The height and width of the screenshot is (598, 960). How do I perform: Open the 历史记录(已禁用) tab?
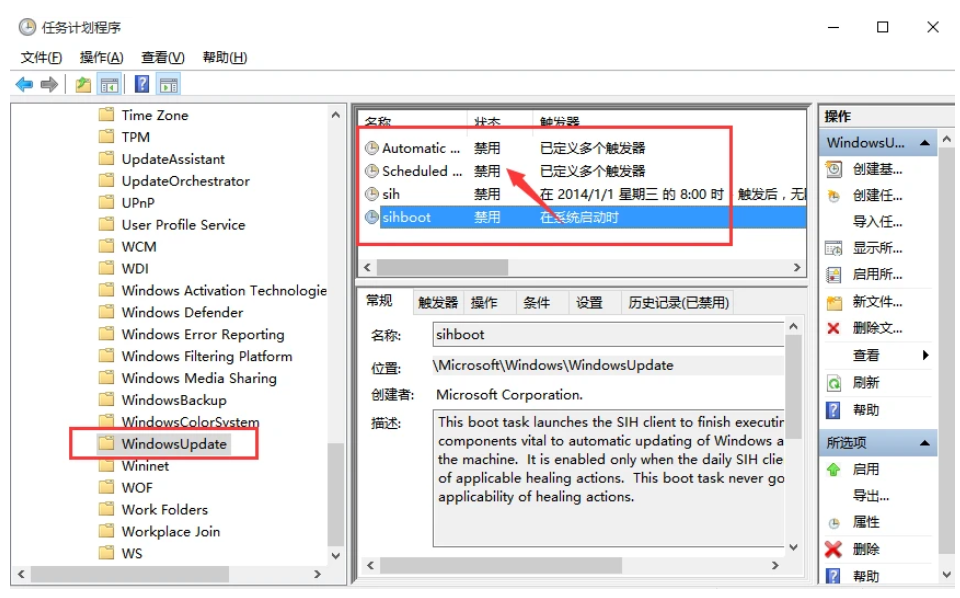[678, 302]
